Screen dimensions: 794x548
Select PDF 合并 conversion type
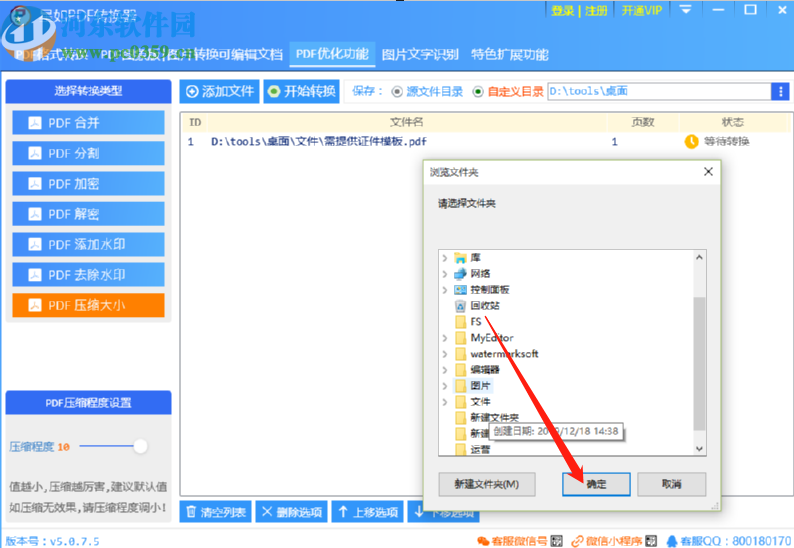(x=89, y=123)
